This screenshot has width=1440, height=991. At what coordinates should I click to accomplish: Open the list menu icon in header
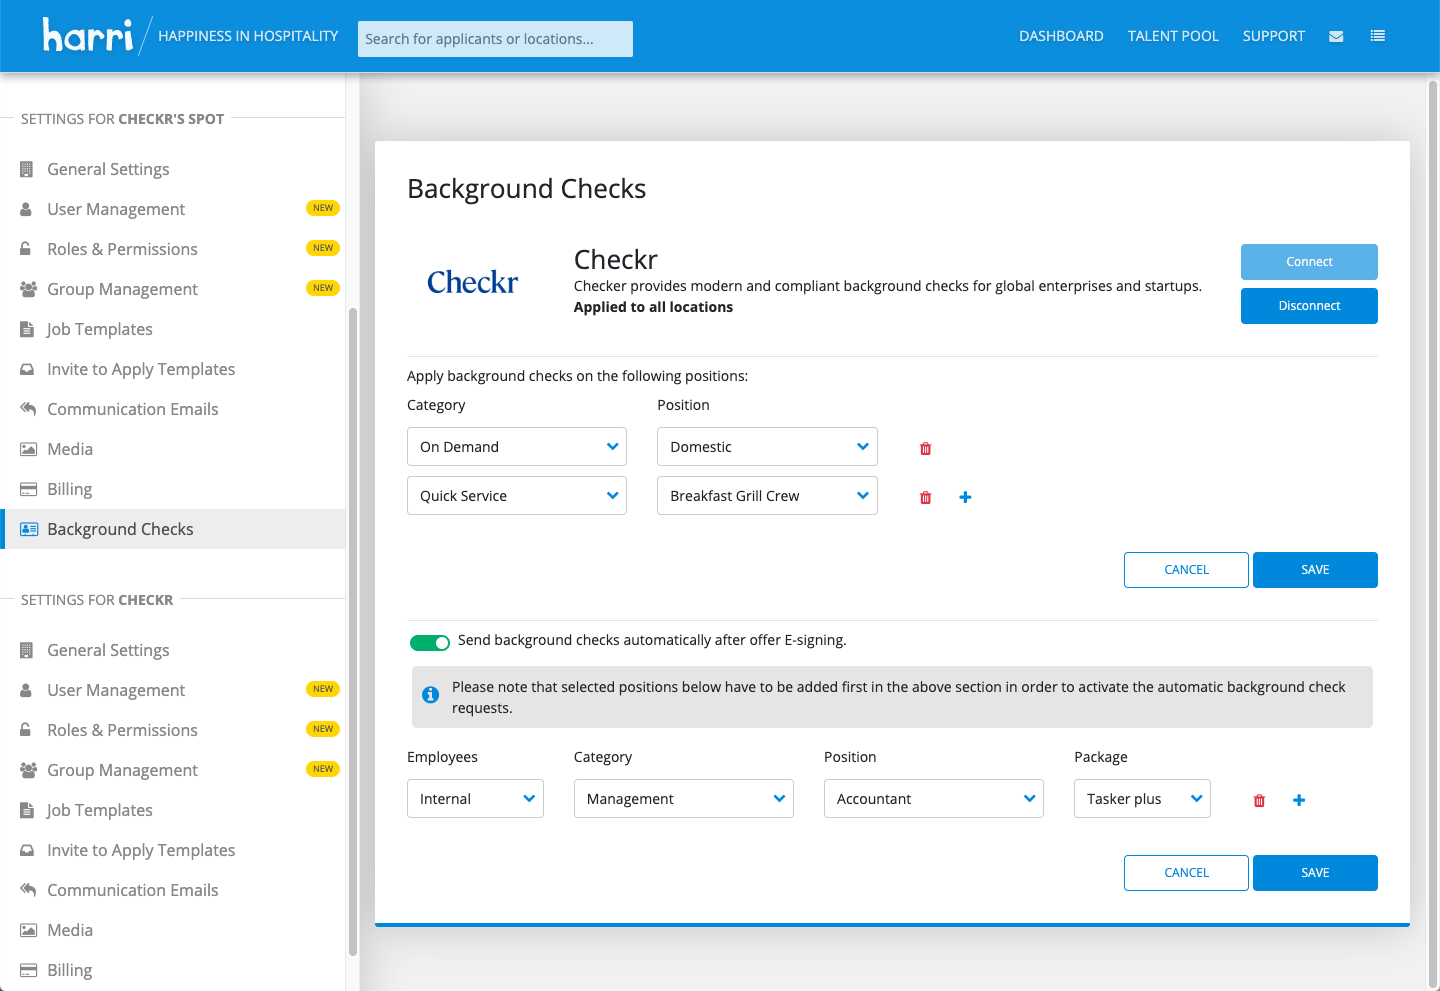pyautogui.click(x=1378, y=36)
